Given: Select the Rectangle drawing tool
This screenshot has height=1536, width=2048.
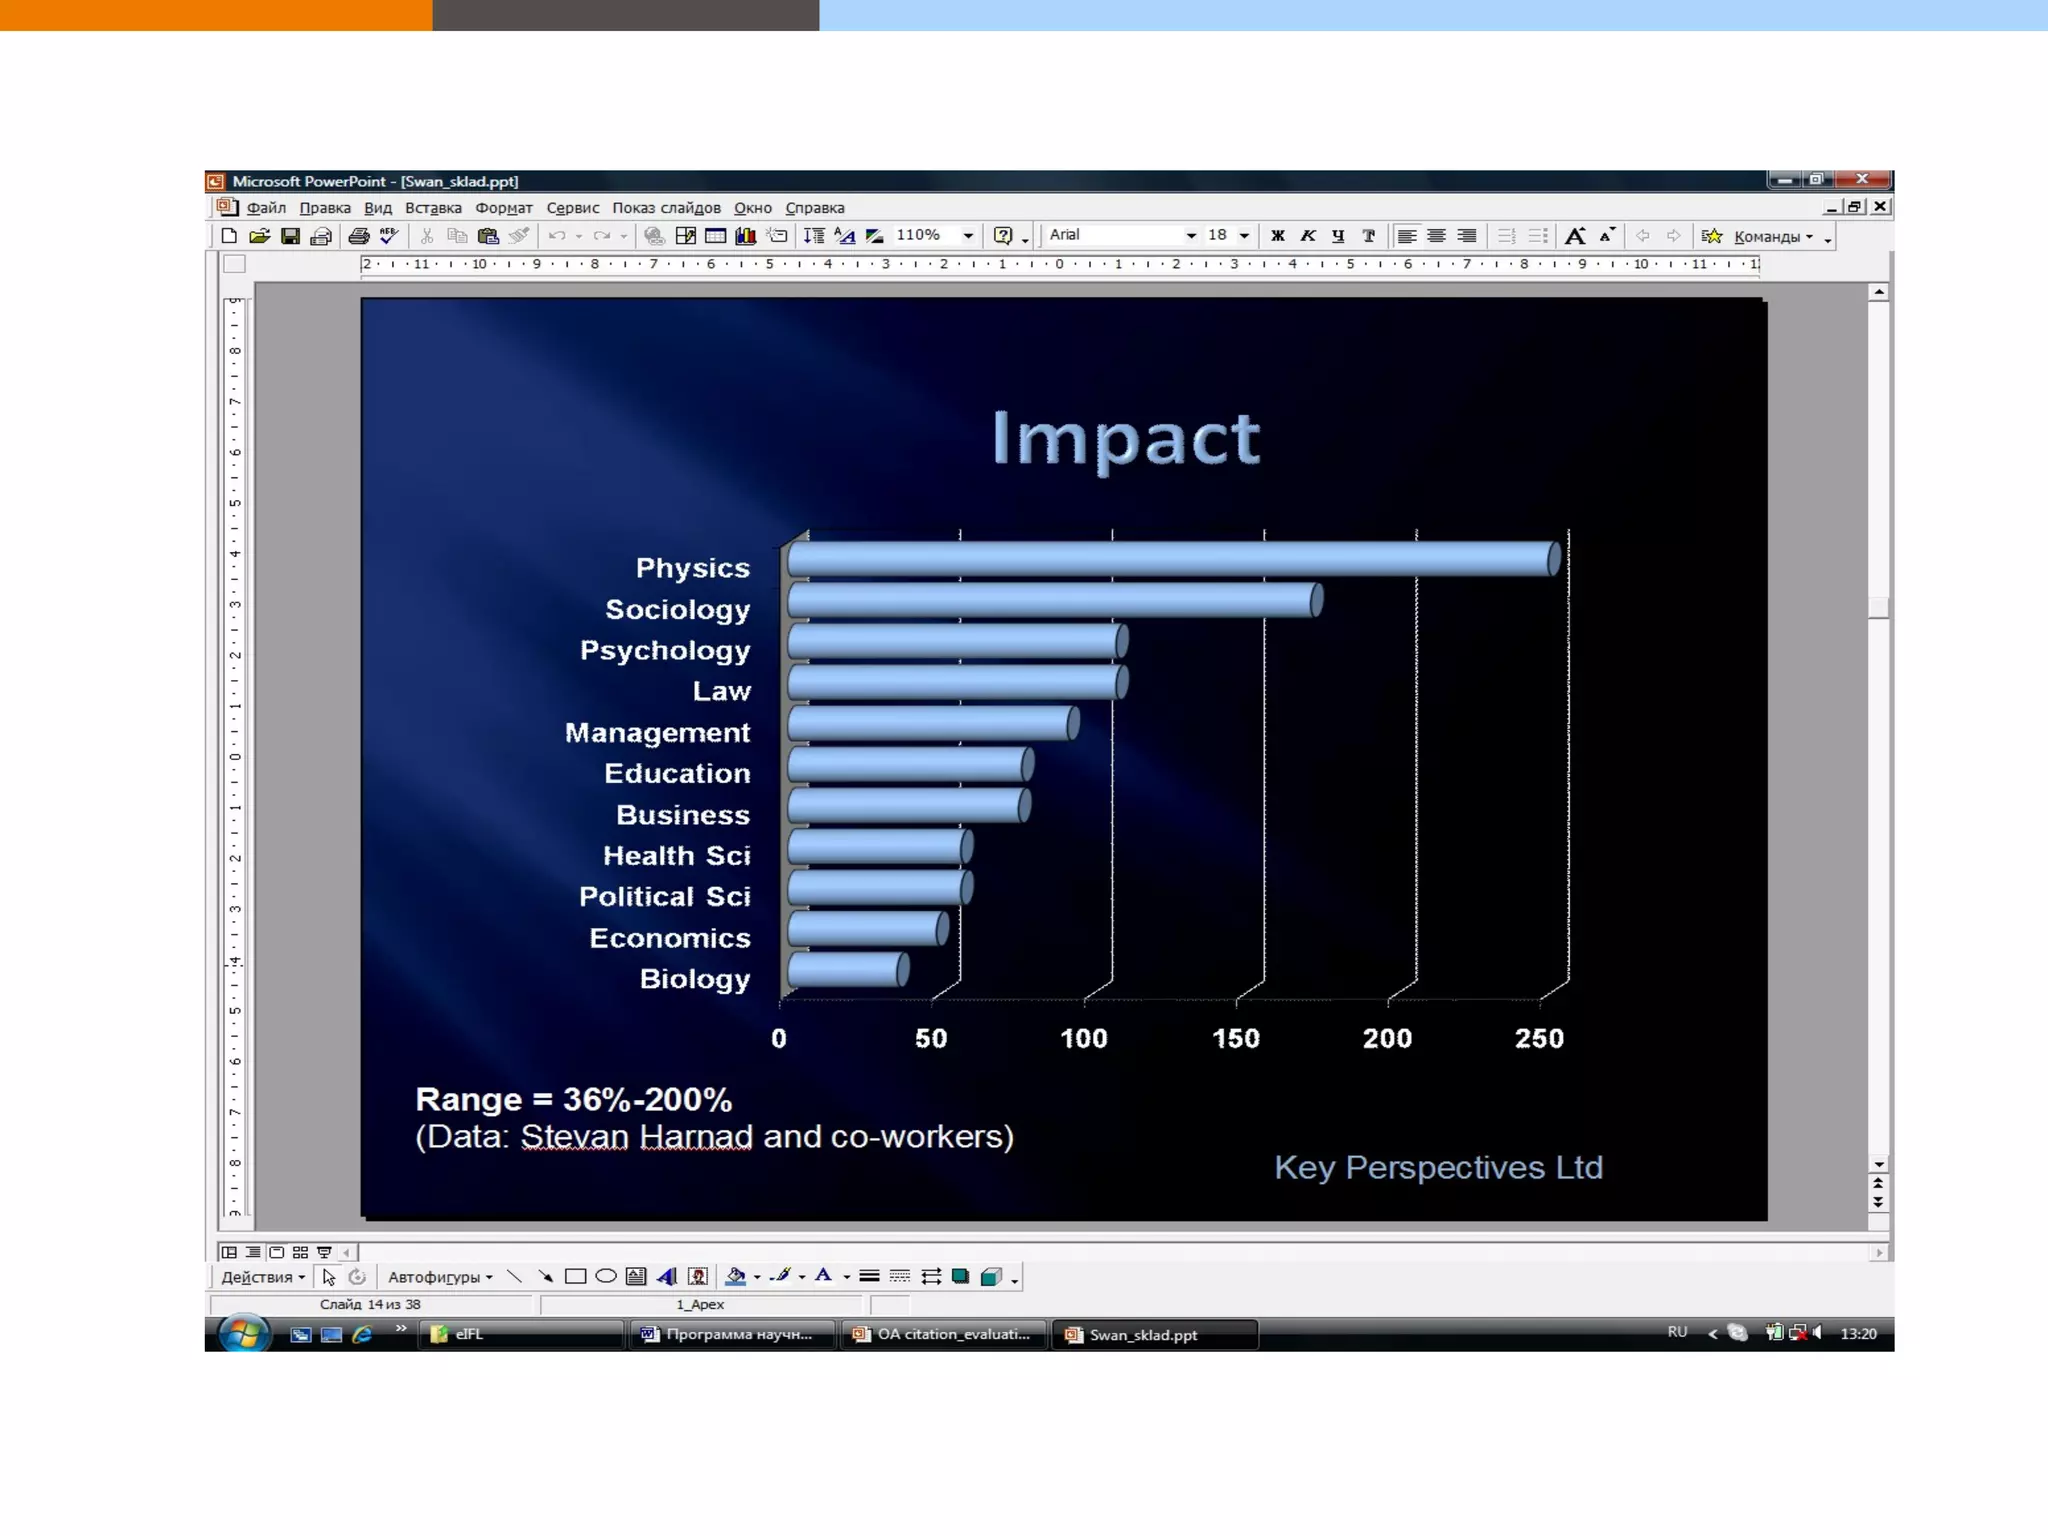Looking at the screenshot, I should point(575,1277).
